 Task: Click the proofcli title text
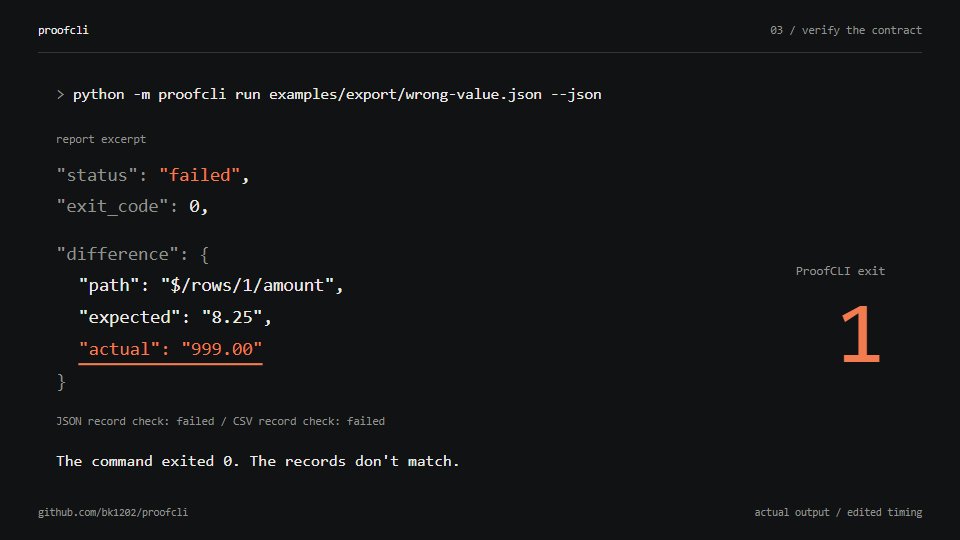click(x=63, y=30)
